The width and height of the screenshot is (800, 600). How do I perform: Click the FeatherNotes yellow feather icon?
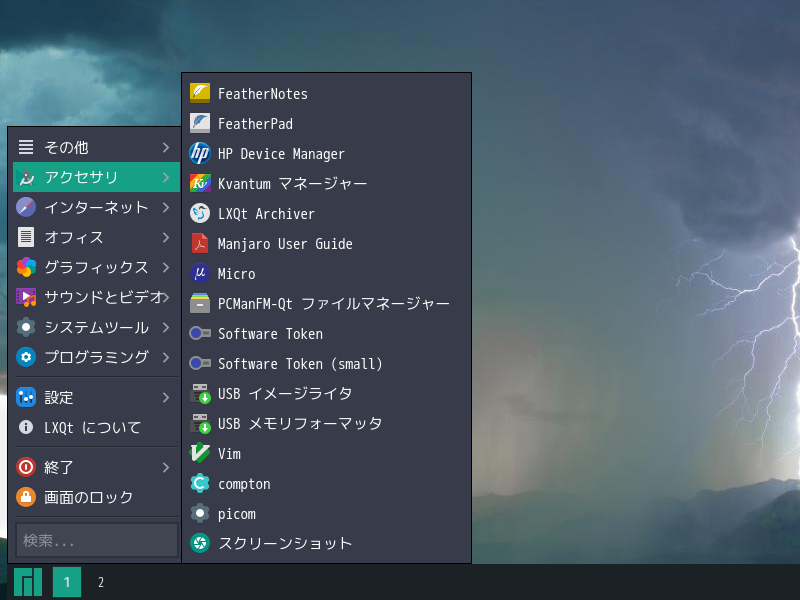tap(199, 93)
